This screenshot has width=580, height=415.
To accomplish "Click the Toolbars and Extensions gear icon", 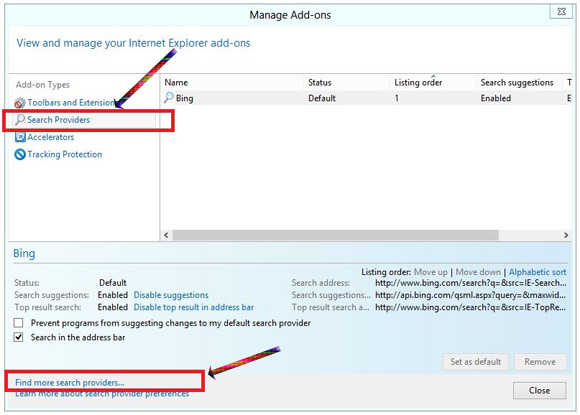I will (x=20, y=103).
